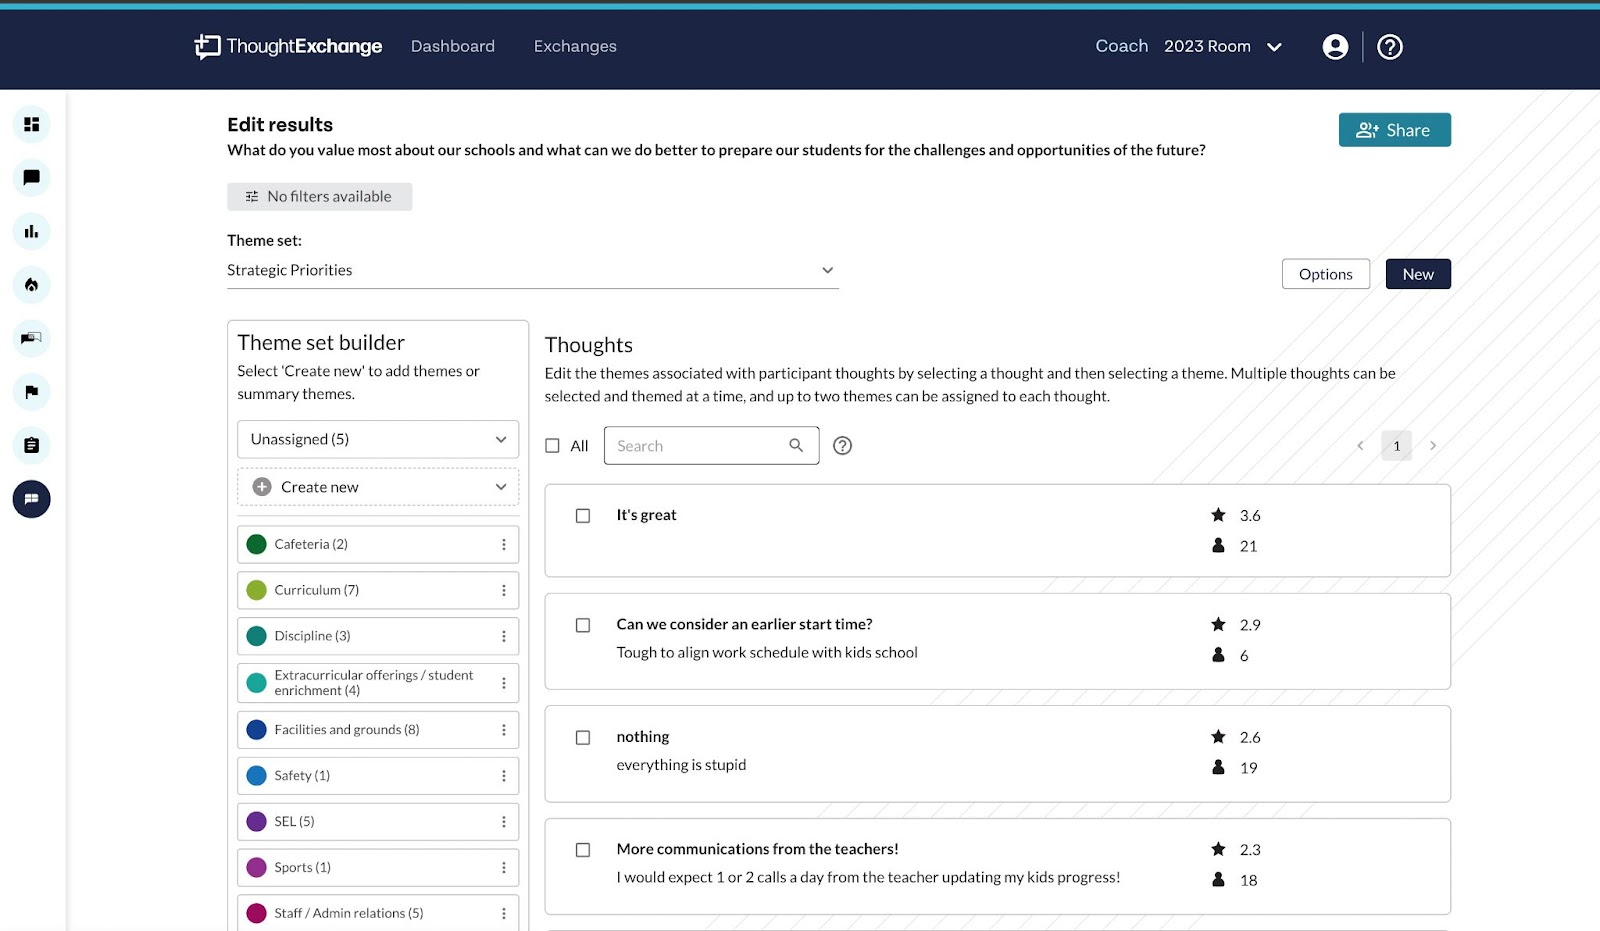Open the flag icon in left sidebar

click(32, 392)
